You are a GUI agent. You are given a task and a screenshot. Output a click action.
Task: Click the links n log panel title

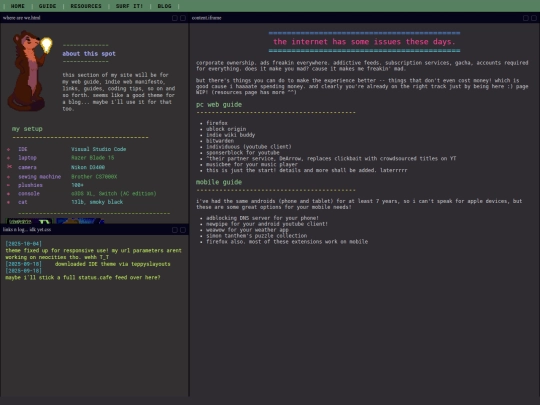pos(27,229)
